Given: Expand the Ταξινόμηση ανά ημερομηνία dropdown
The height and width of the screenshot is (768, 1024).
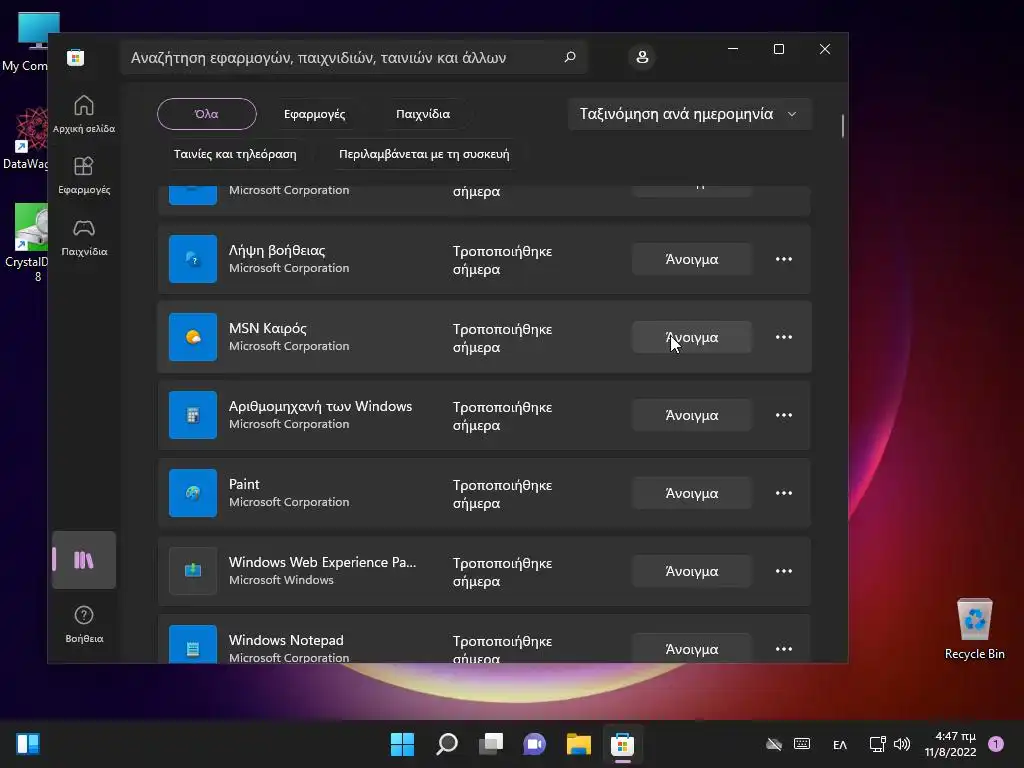Looking at the screenshot, I should click(x=690, y=114).
